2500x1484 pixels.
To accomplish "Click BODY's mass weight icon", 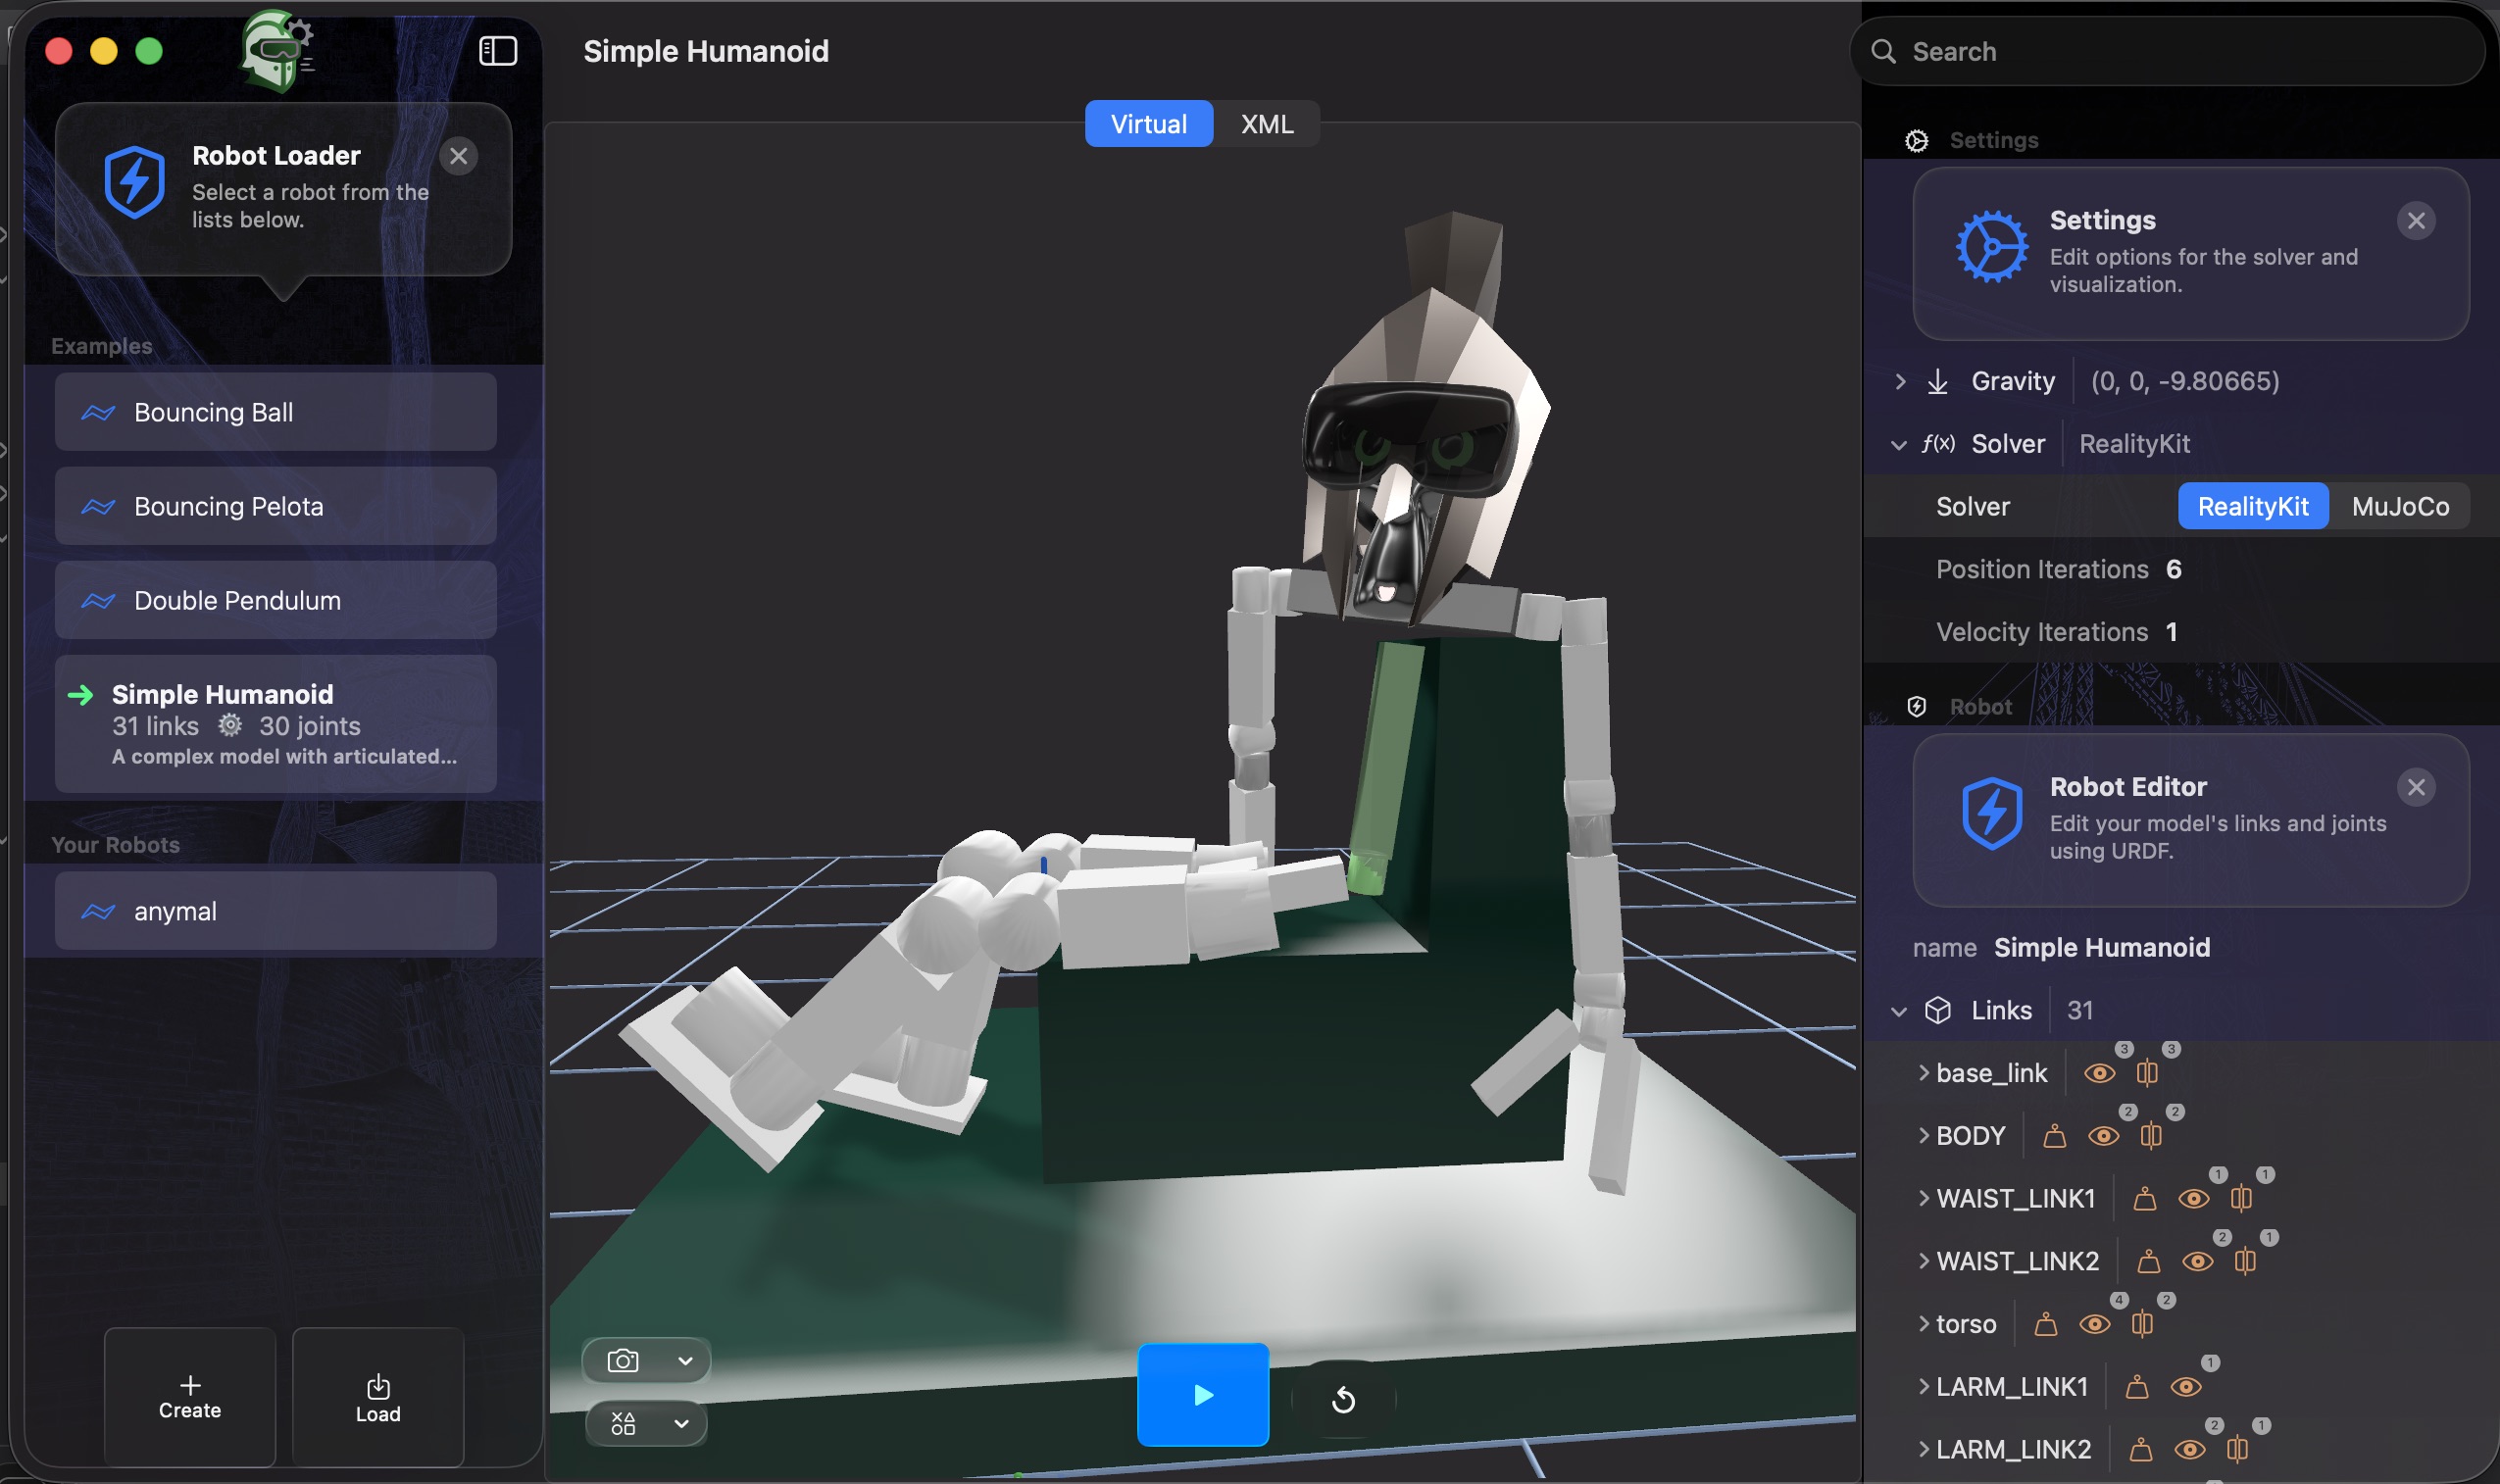I will click(x=2054, y=1136).
